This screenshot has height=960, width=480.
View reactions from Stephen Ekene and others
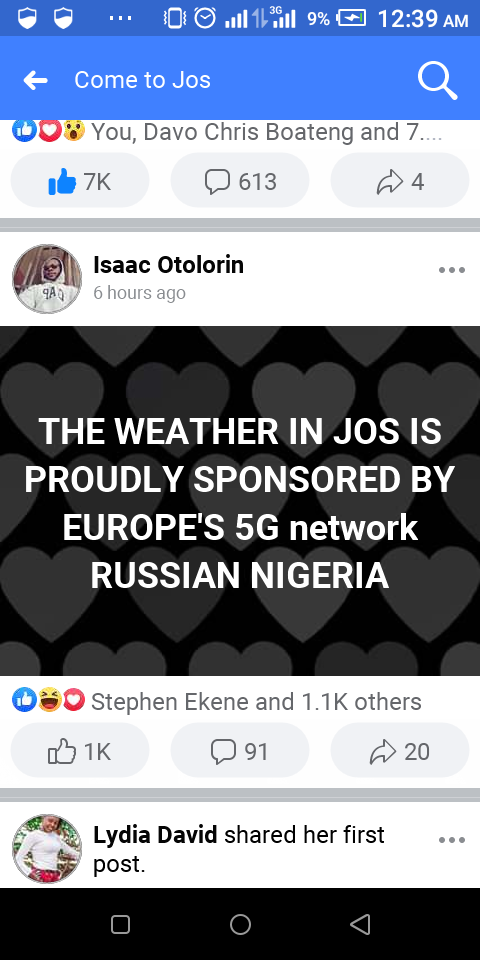(x=217, y=702)
